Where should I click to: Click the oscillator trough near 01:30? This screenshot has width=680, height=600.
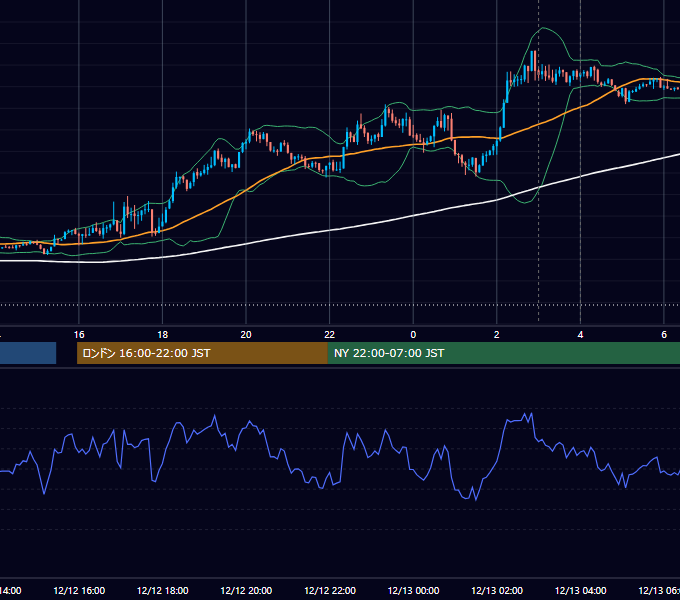coord(476,499)
